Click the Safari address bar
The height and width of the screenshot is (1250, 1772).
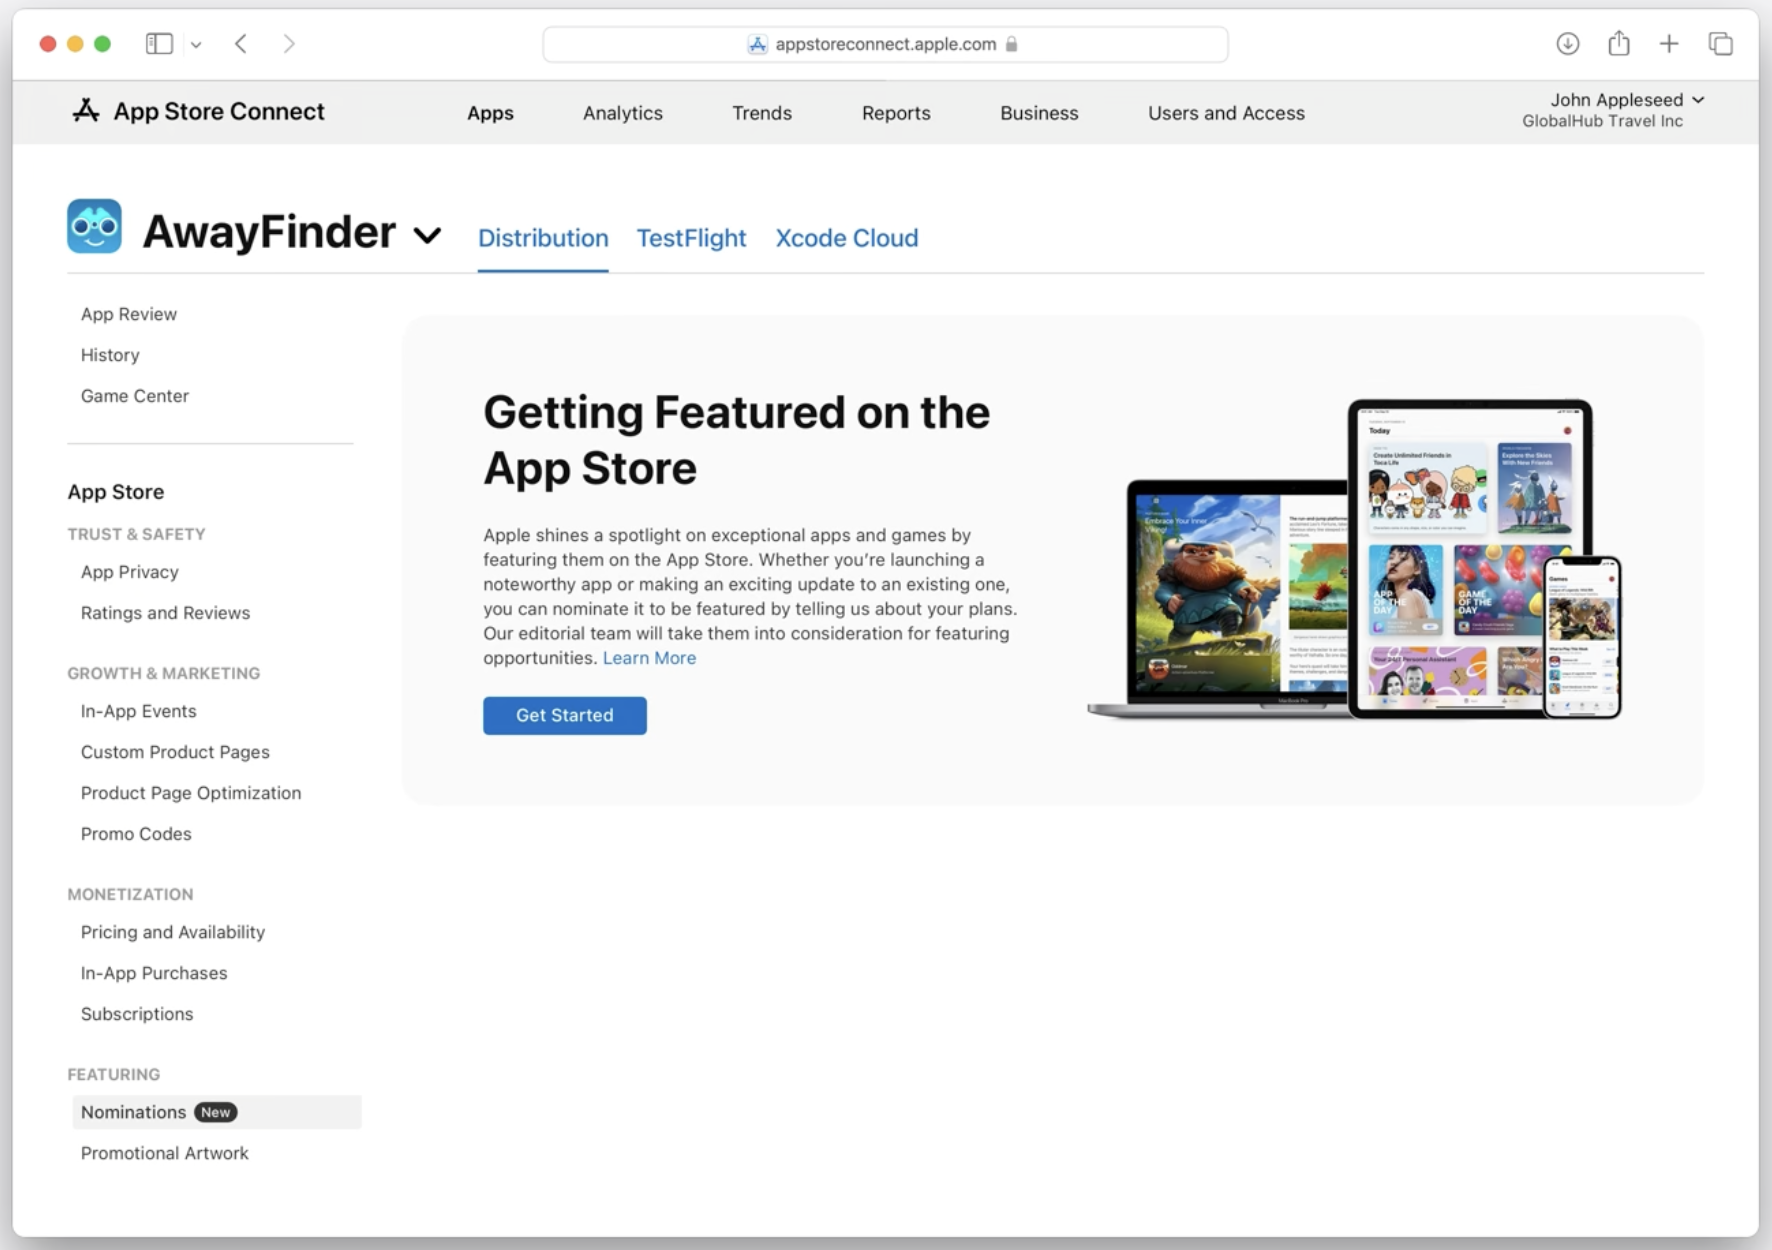[885, 44]
